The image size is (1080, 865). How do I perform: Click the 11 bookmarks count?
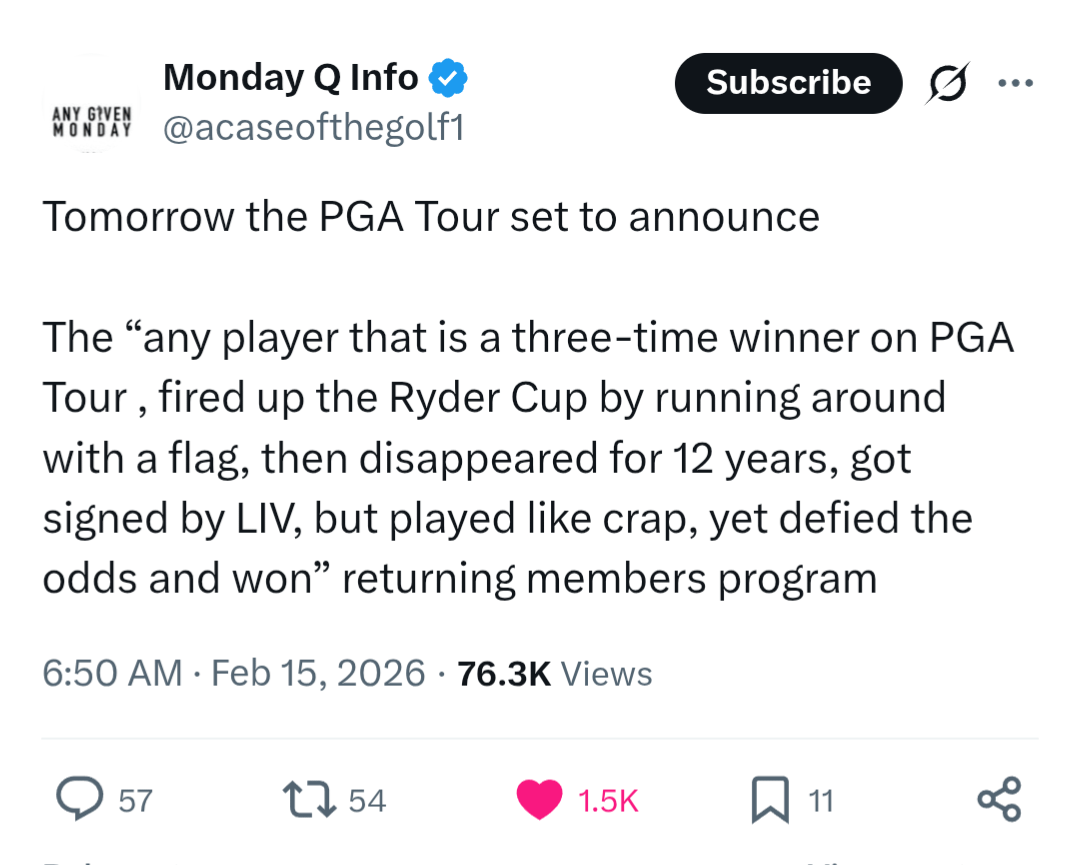pos(820,800)
